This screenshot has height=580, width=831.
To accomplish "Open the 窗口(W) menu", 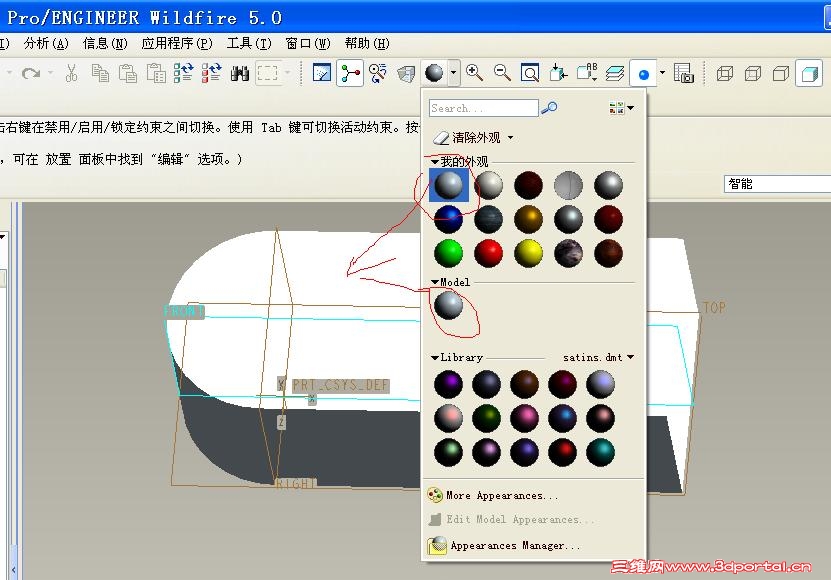I will click(308, 43).
